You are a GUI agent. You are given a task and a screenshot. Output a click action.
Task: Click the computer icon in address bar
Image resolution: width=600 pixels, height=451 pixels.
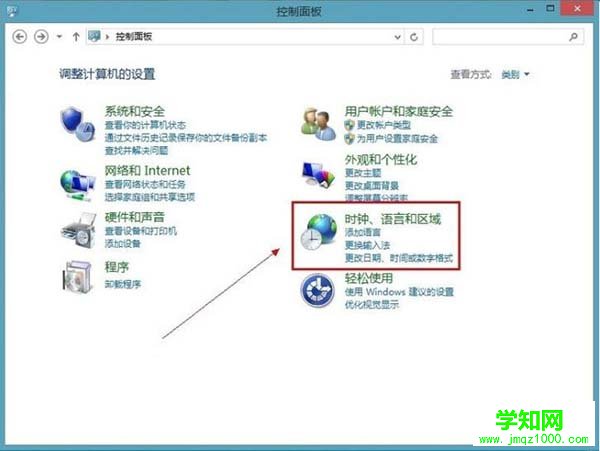tap(94, 36)
